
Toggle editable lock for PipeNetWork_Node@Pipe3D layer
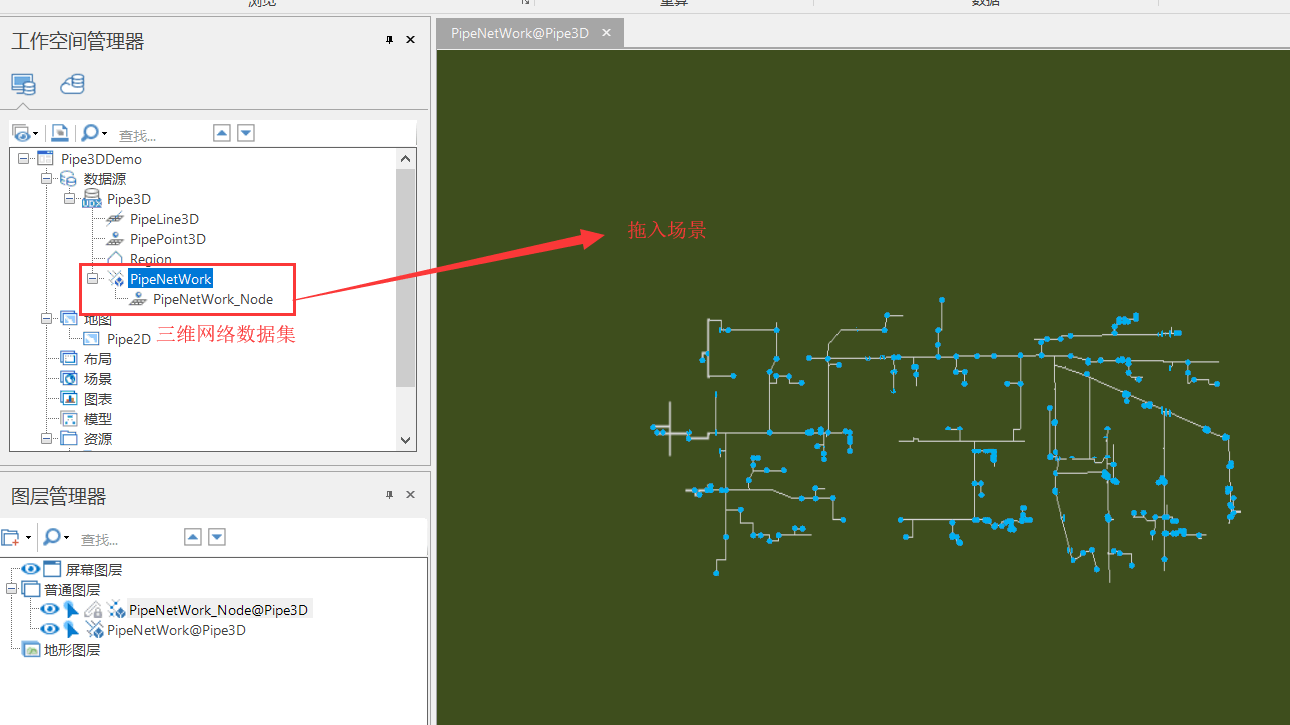[x=93, y=609]
